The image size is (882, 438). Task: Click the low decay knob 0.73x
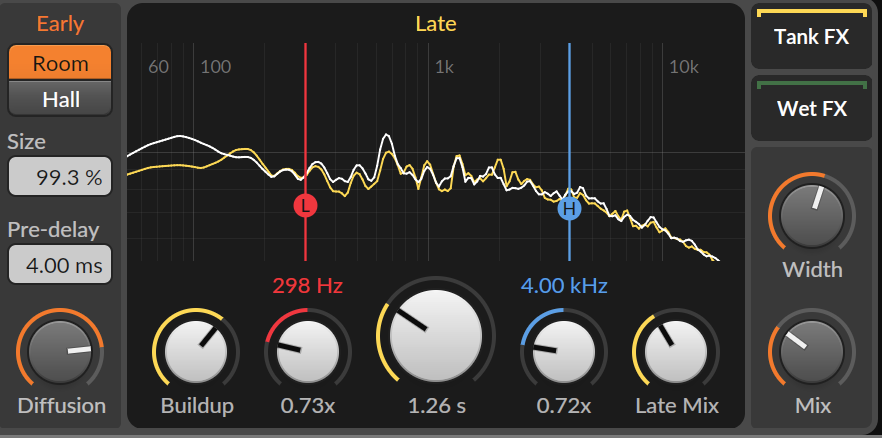click(x=308, y=352)
